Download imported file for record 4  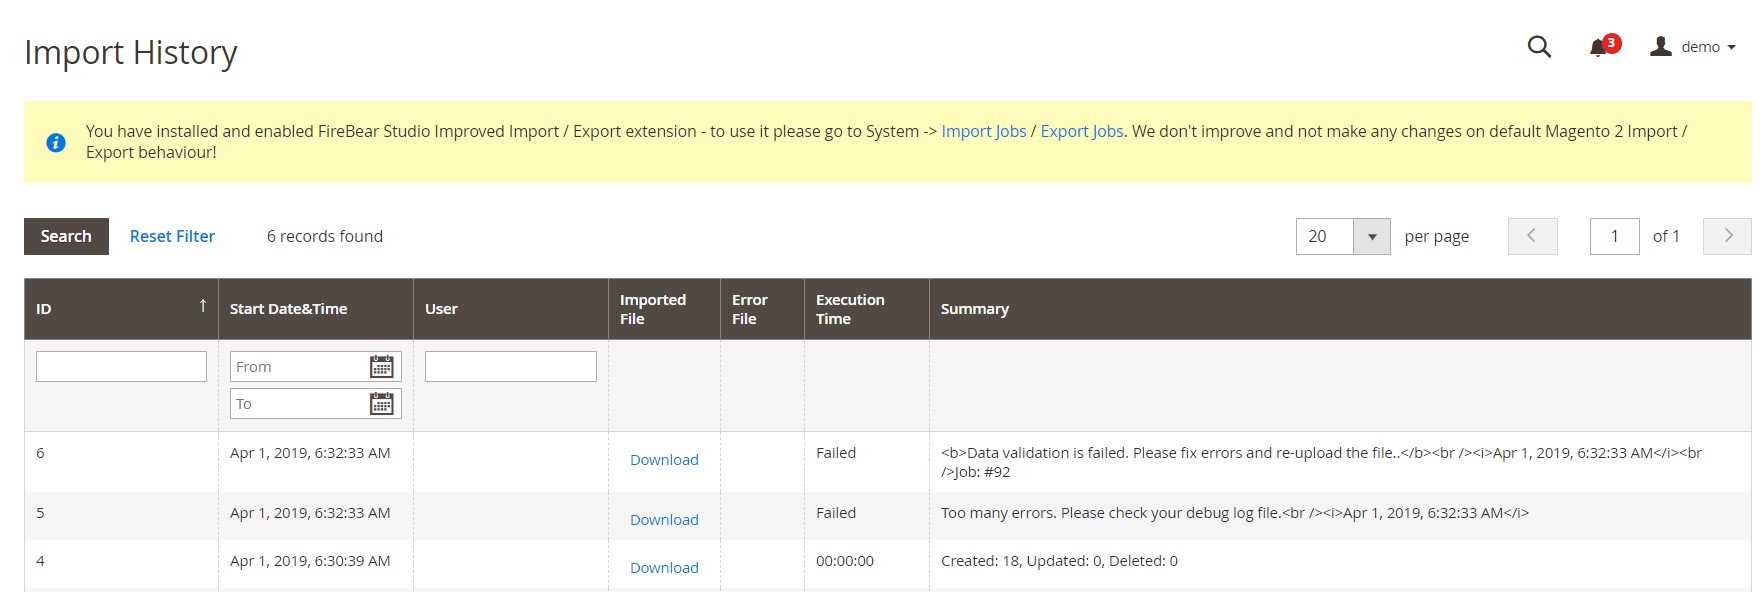[x=664, y=568]
